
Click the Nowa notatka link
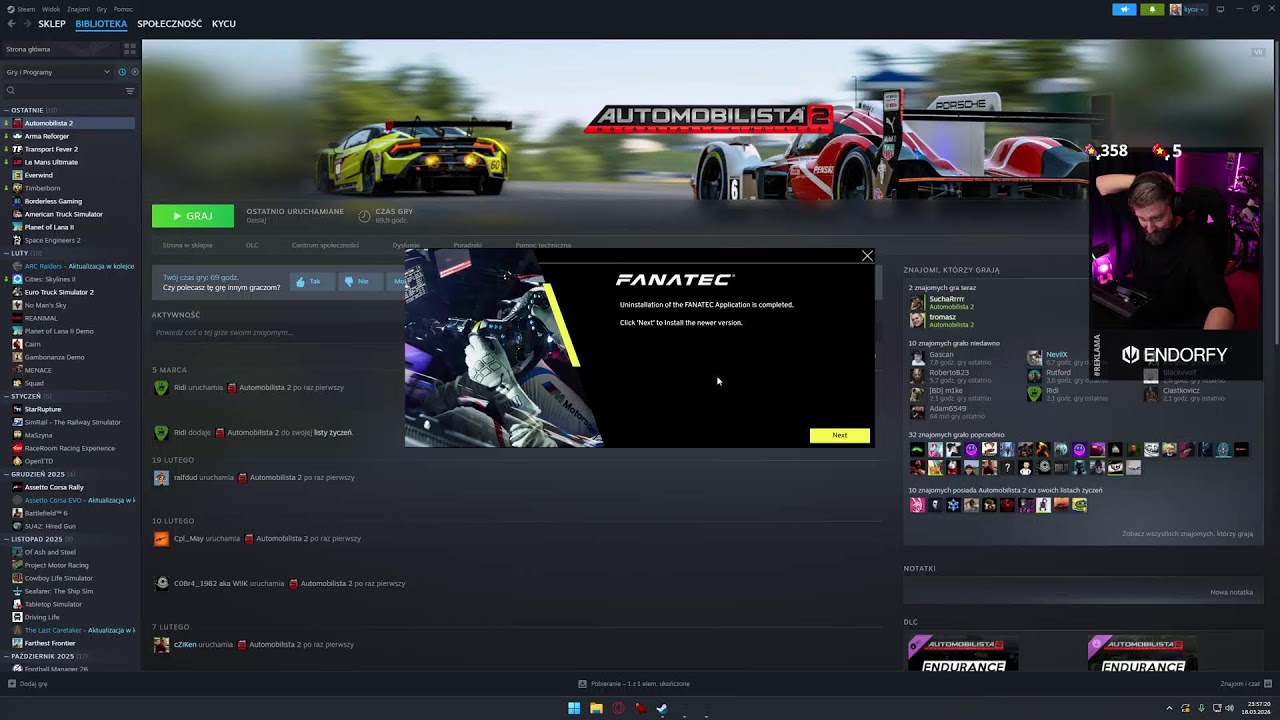click(x=1231, y=592)
